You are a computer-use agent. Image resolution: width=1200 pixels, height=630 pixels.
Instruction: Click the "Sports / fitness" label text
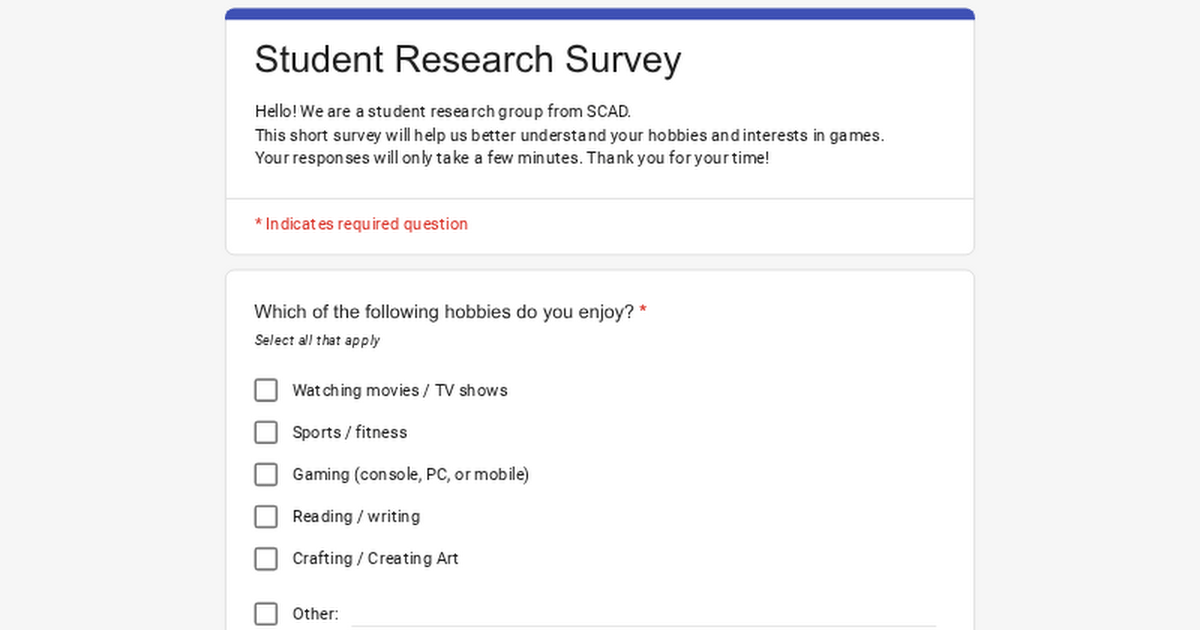click(x=349, y=432)
